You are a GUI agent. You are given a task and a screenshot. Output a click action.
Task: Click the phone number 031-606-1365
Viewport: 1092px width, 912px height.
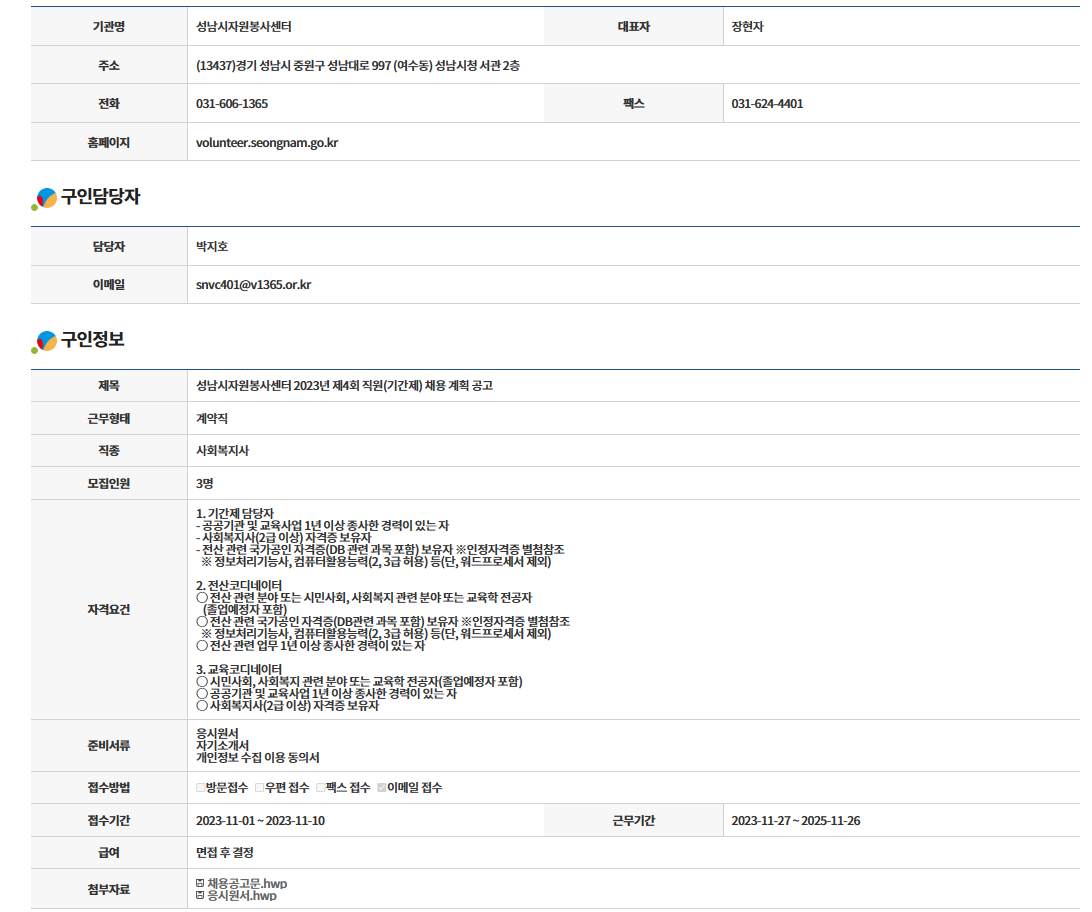pyautogui.click(x=232, y=104)
